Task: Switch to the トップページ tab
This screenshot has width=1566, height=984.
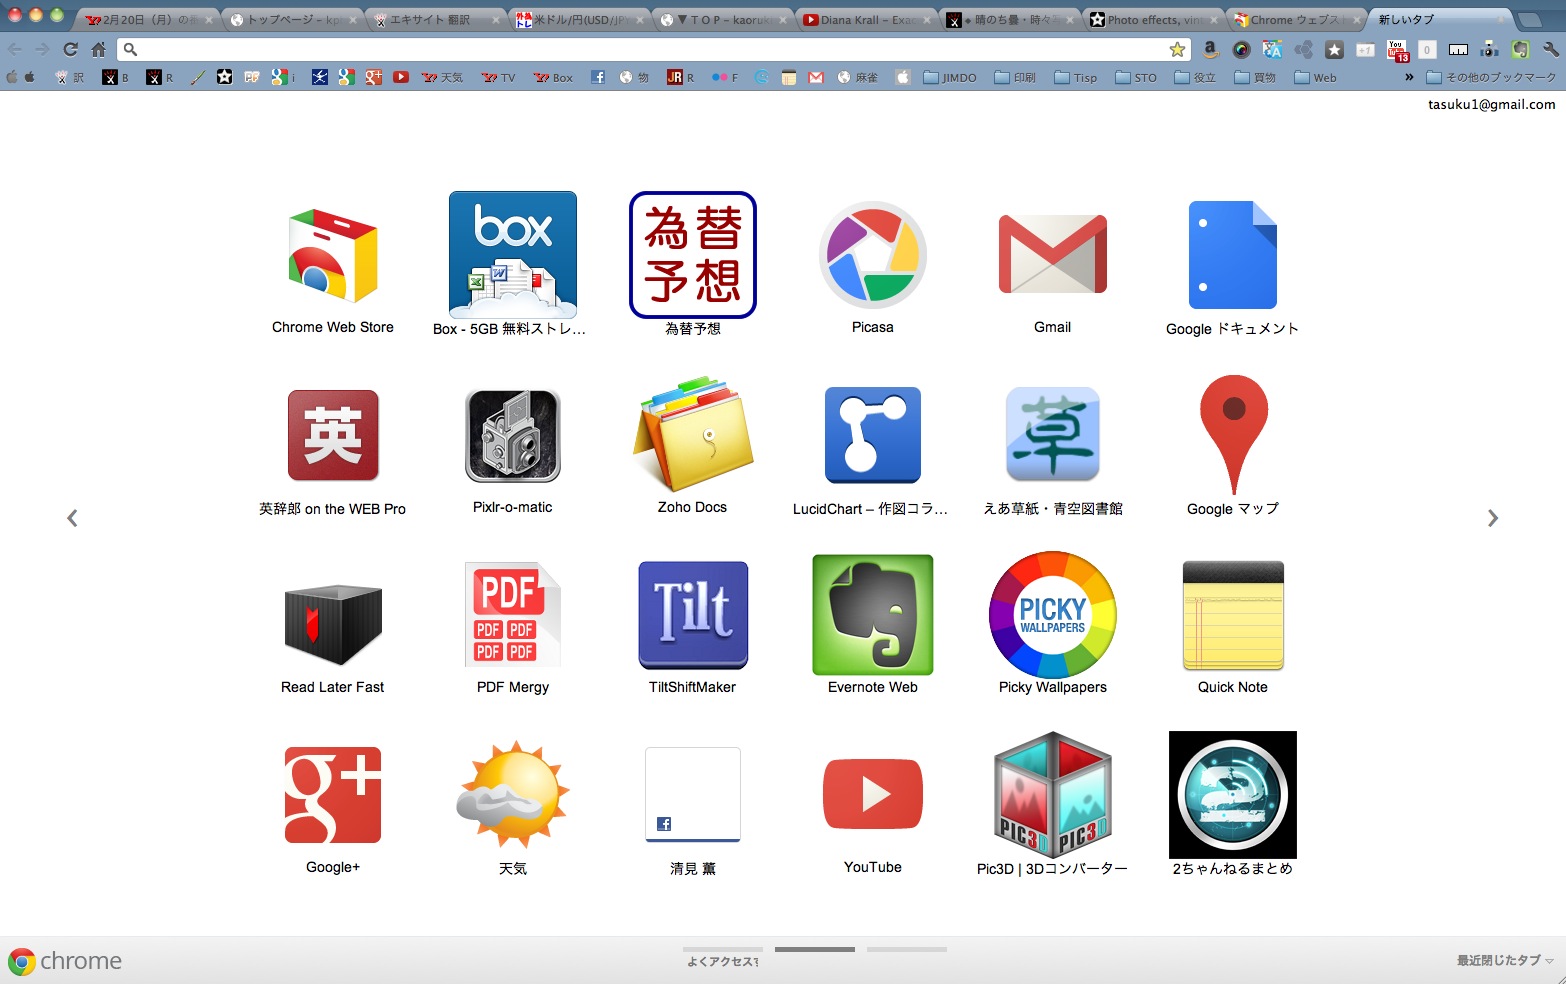Action: (x=290, y=20)
